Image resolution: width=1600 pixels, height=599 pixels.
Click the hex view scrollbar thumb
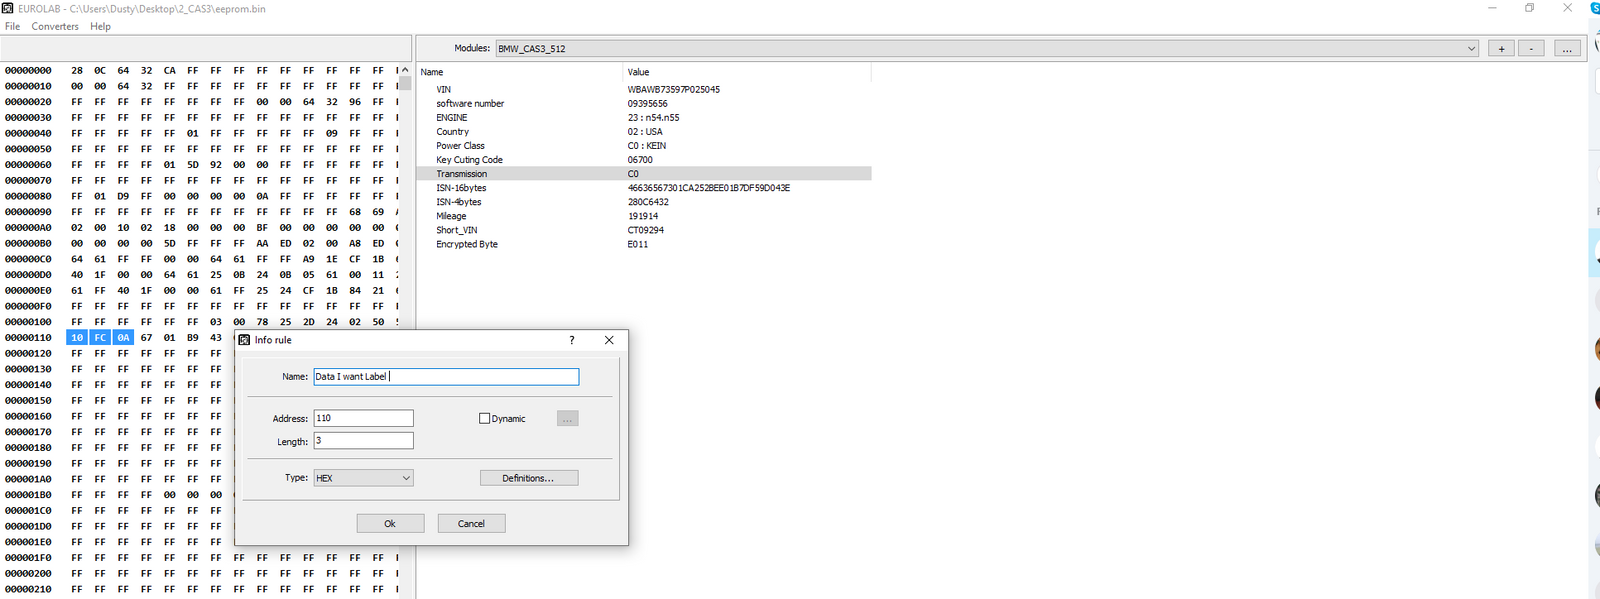click(x=405, y=83)
